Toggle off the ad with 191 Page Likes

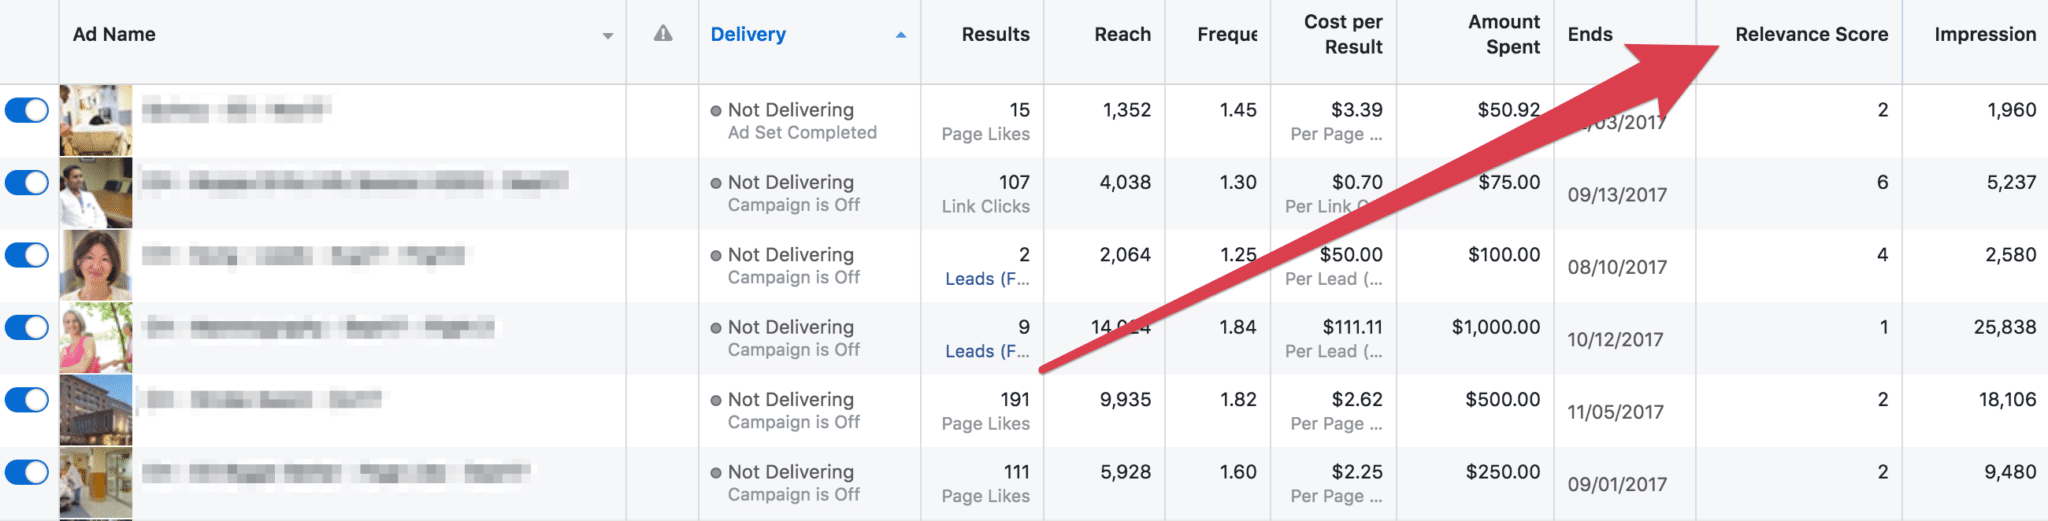pyautogui.click(x=27, y=400)
